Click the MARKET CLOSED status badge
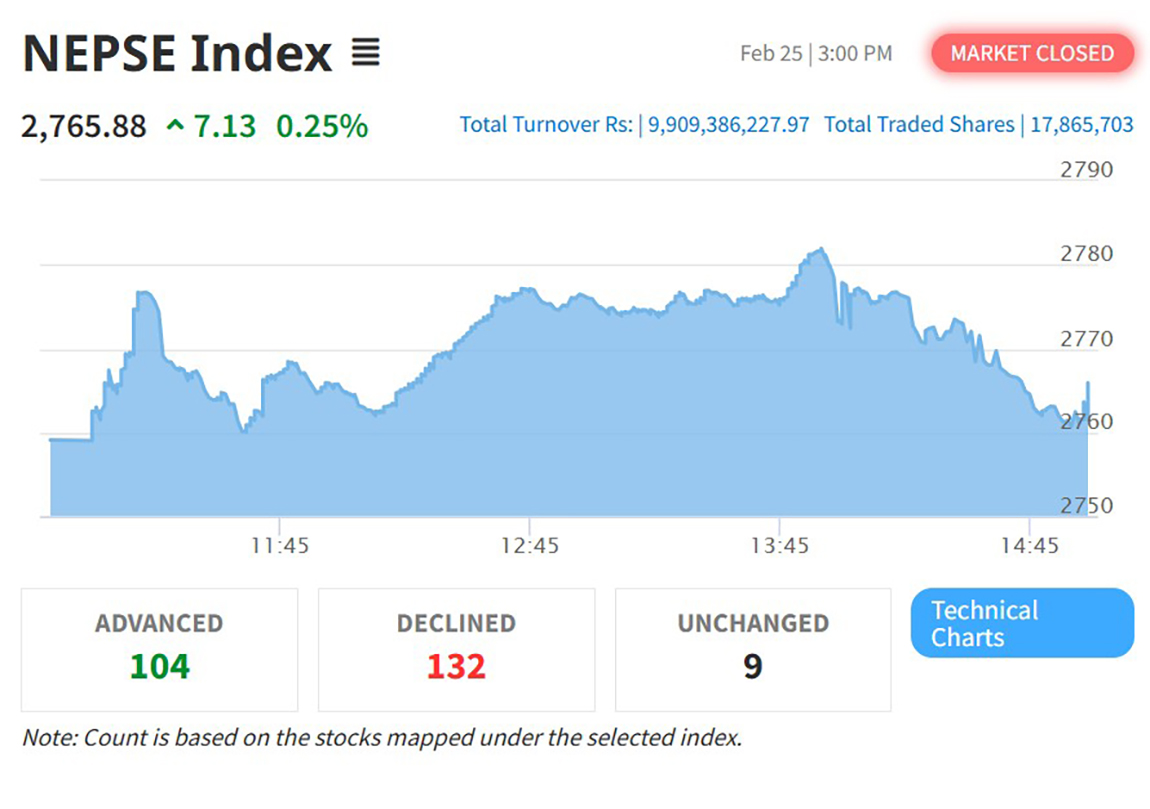1150x809 pixels. click(x=1032, y=53)
